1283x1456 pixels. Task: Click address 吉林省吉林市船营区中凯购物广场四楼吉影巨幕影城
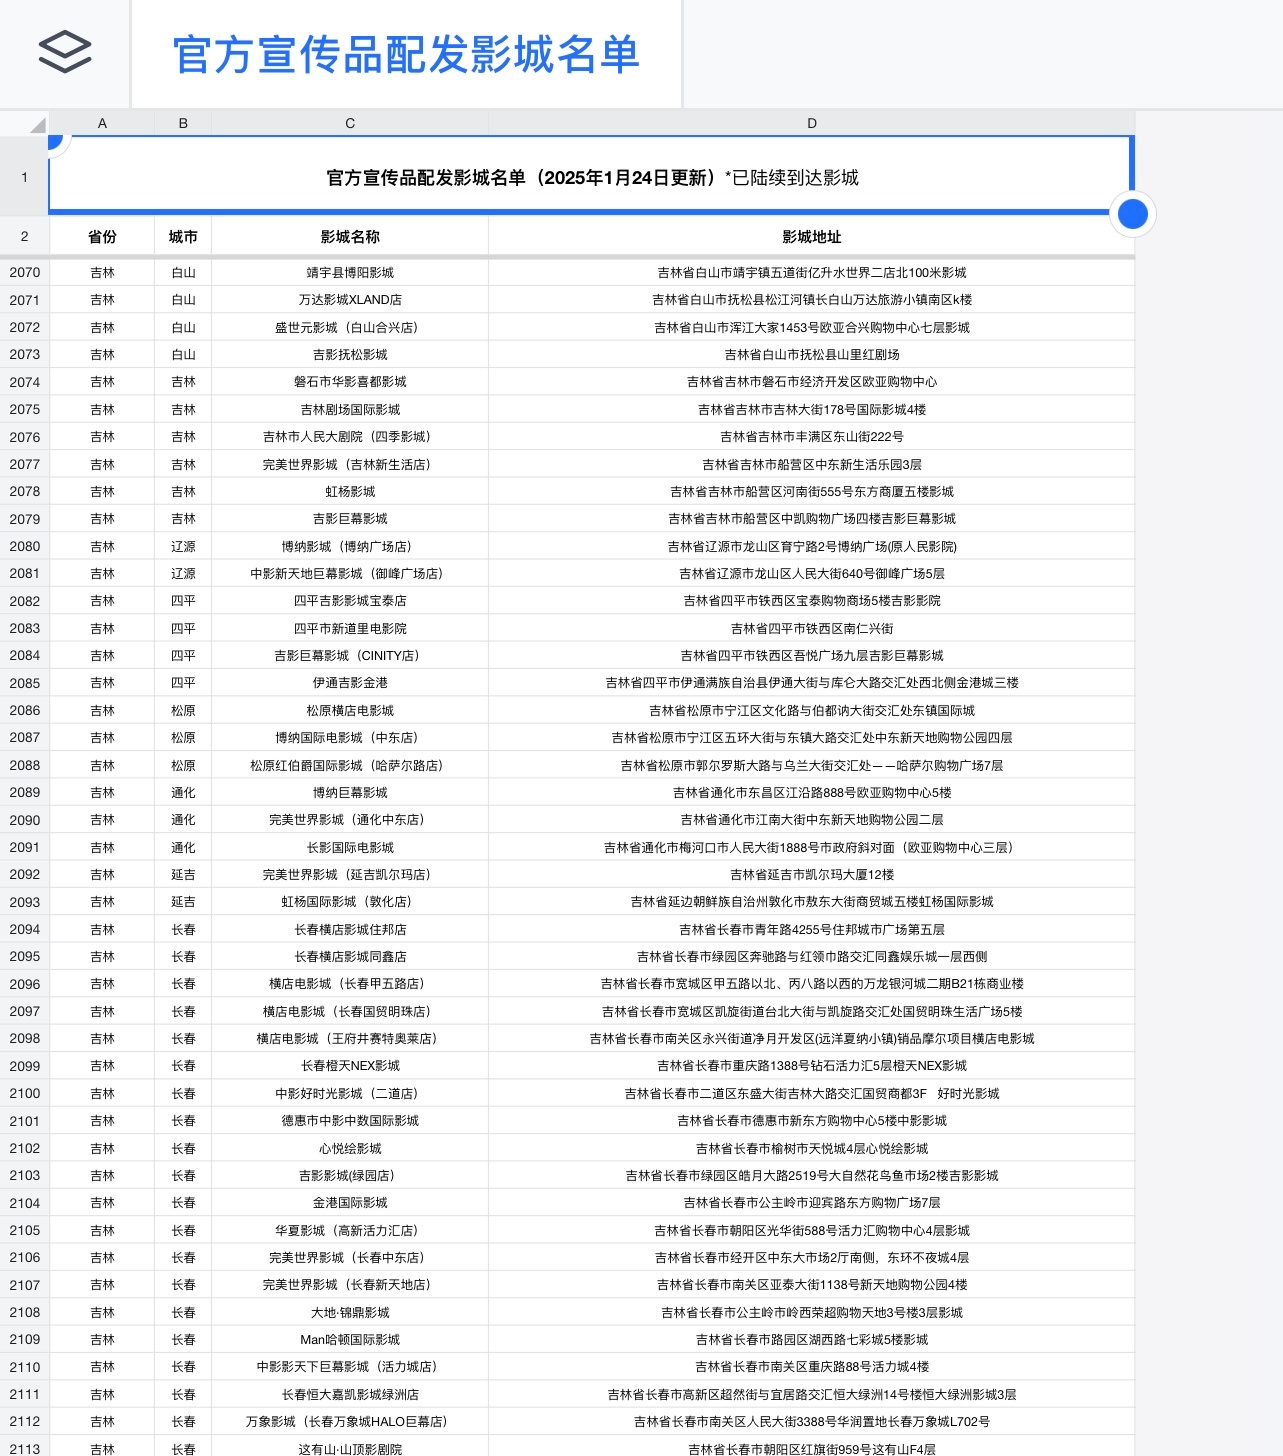[812, 518]
